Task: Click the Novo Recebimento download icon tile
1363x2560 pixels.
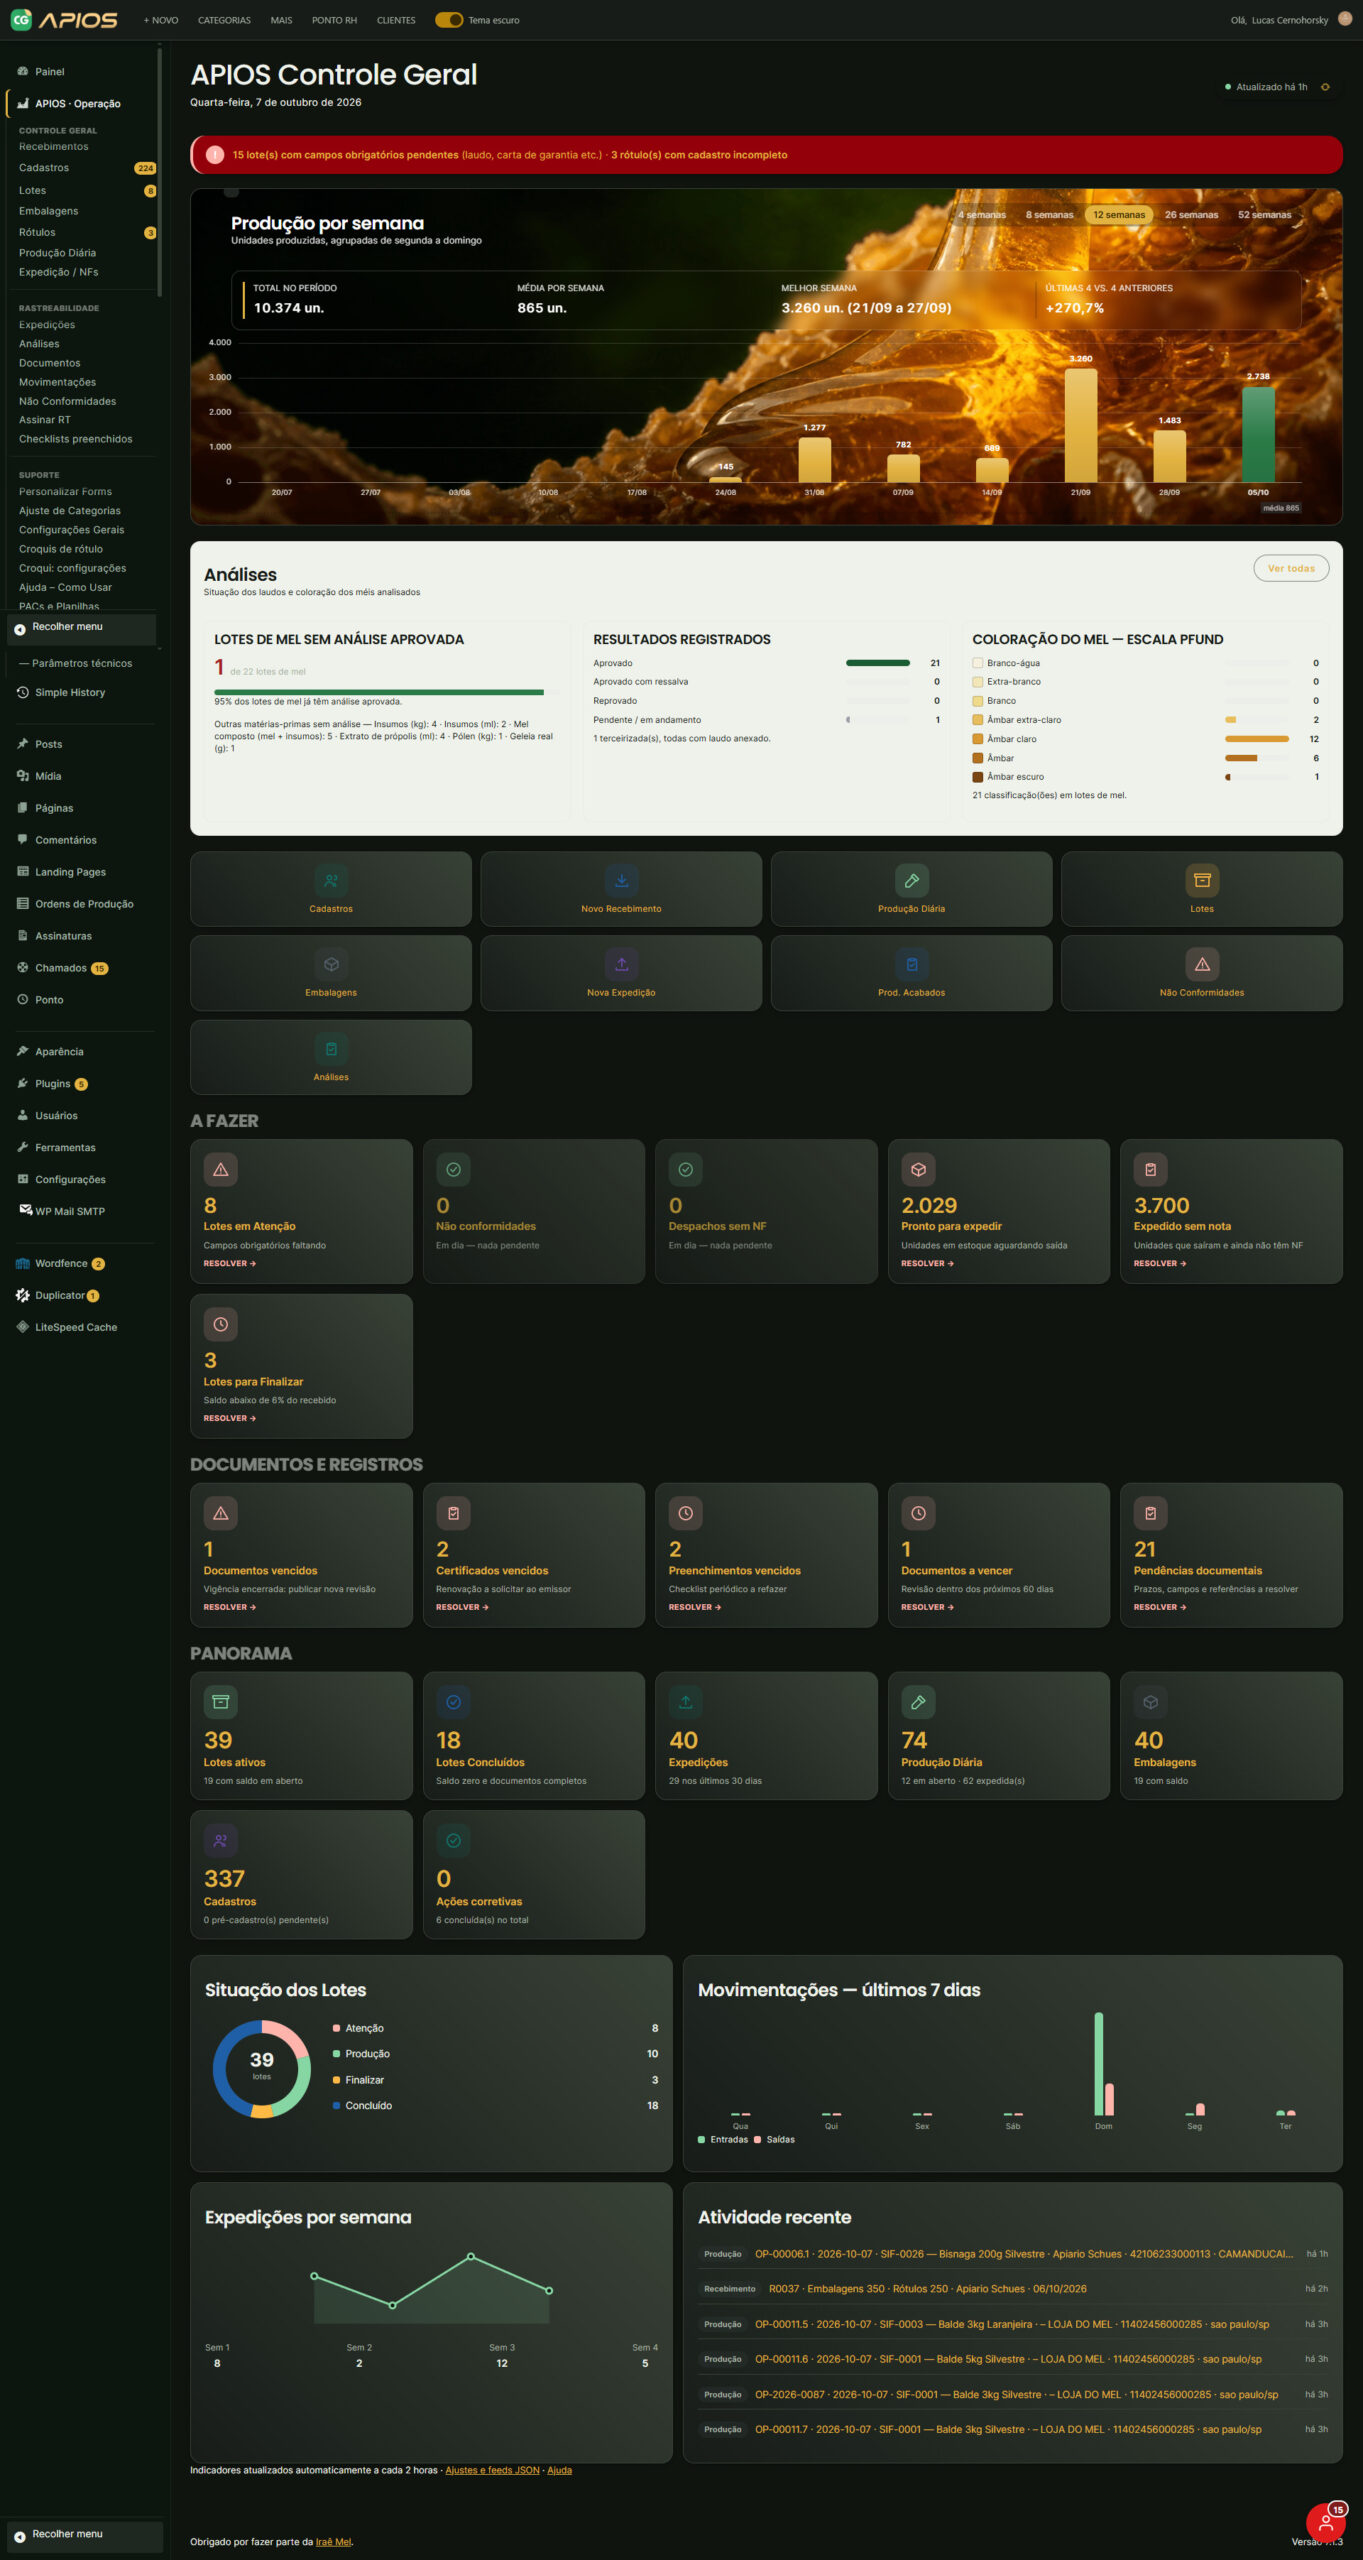Action: point(621,881)
